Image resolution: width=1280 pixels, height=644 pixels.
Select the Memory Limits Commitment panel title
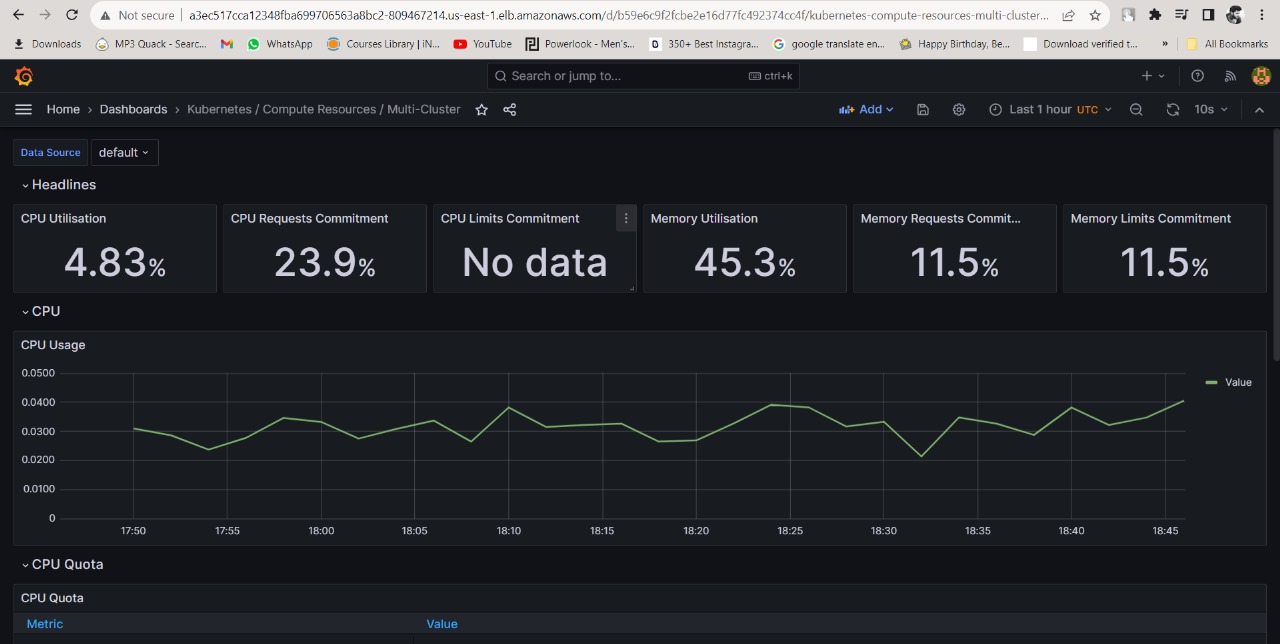tap(1151, 218)
